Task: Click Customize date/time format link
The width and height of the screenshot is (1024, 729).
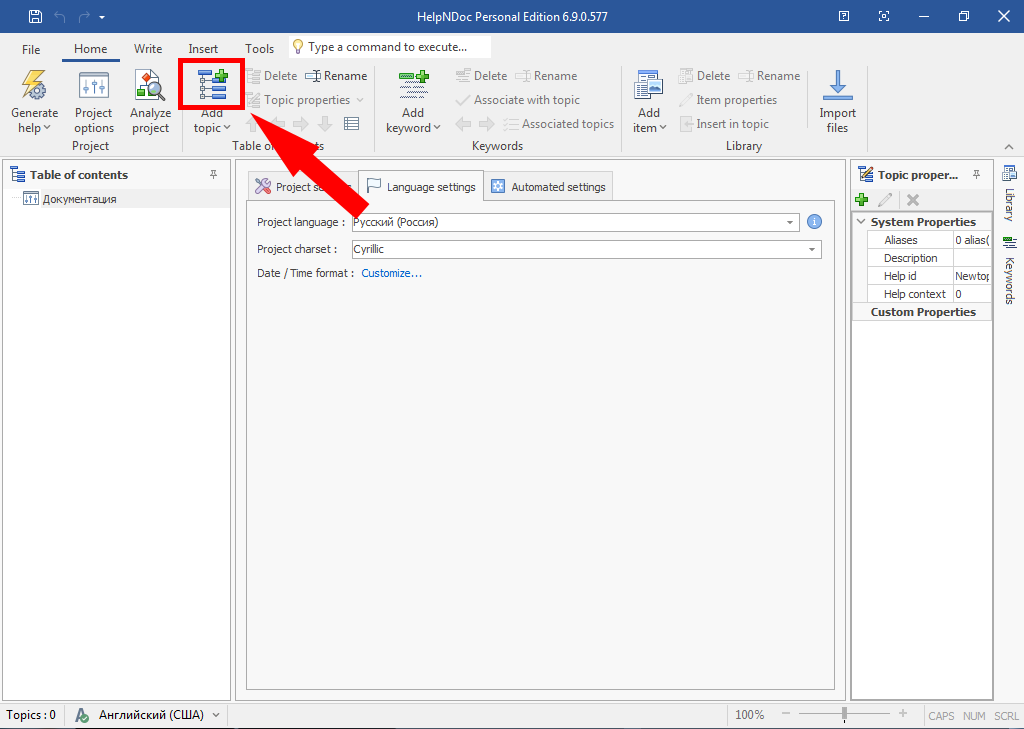Action: coord(392,273)
